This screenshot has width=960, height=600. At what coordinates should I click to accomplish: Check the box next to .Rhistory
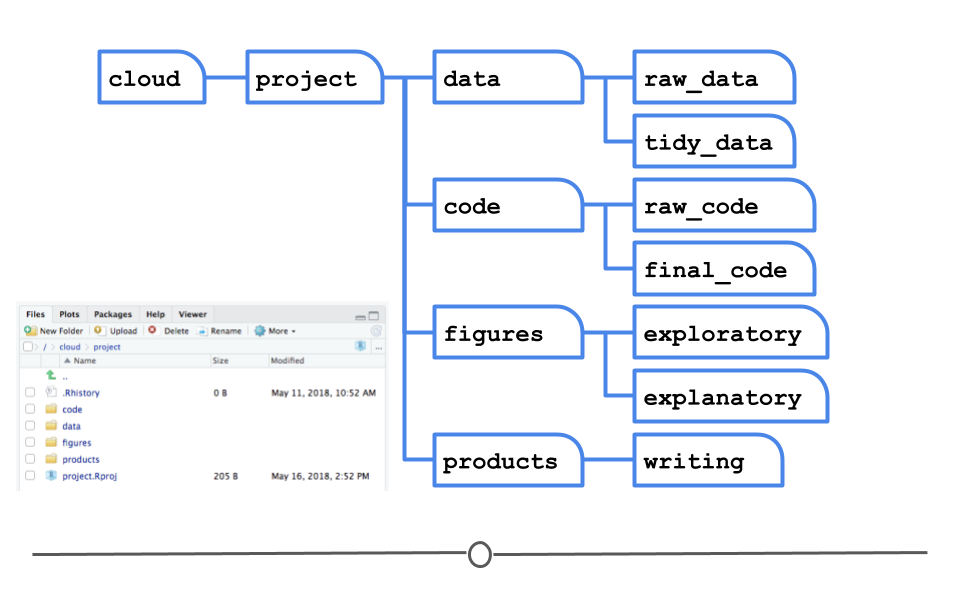point(30,393)
